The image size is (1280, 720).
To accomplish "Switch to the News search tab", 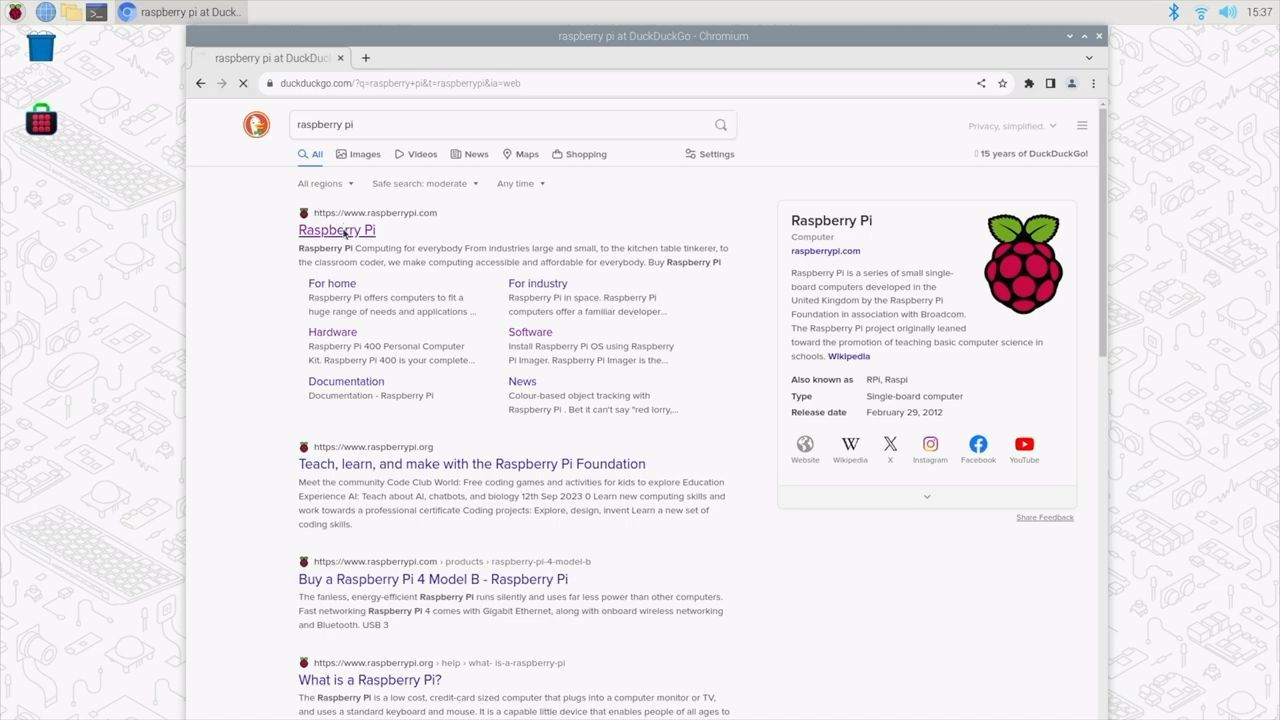I will (469, 154).
